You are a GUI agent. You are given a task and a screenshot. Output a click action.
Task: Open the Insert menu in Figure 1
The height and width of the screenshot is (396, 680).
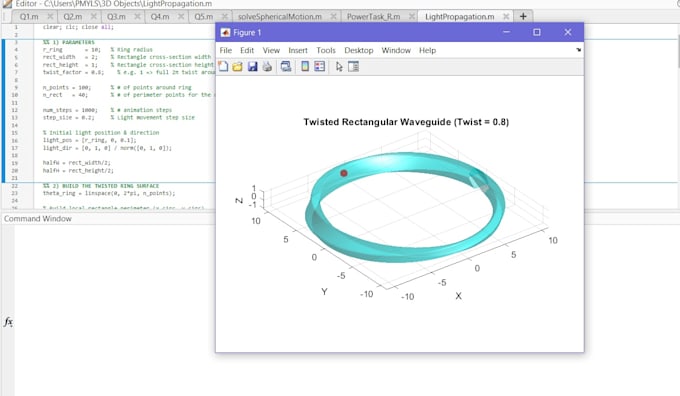pyautogui.click(x=298, y=50)
